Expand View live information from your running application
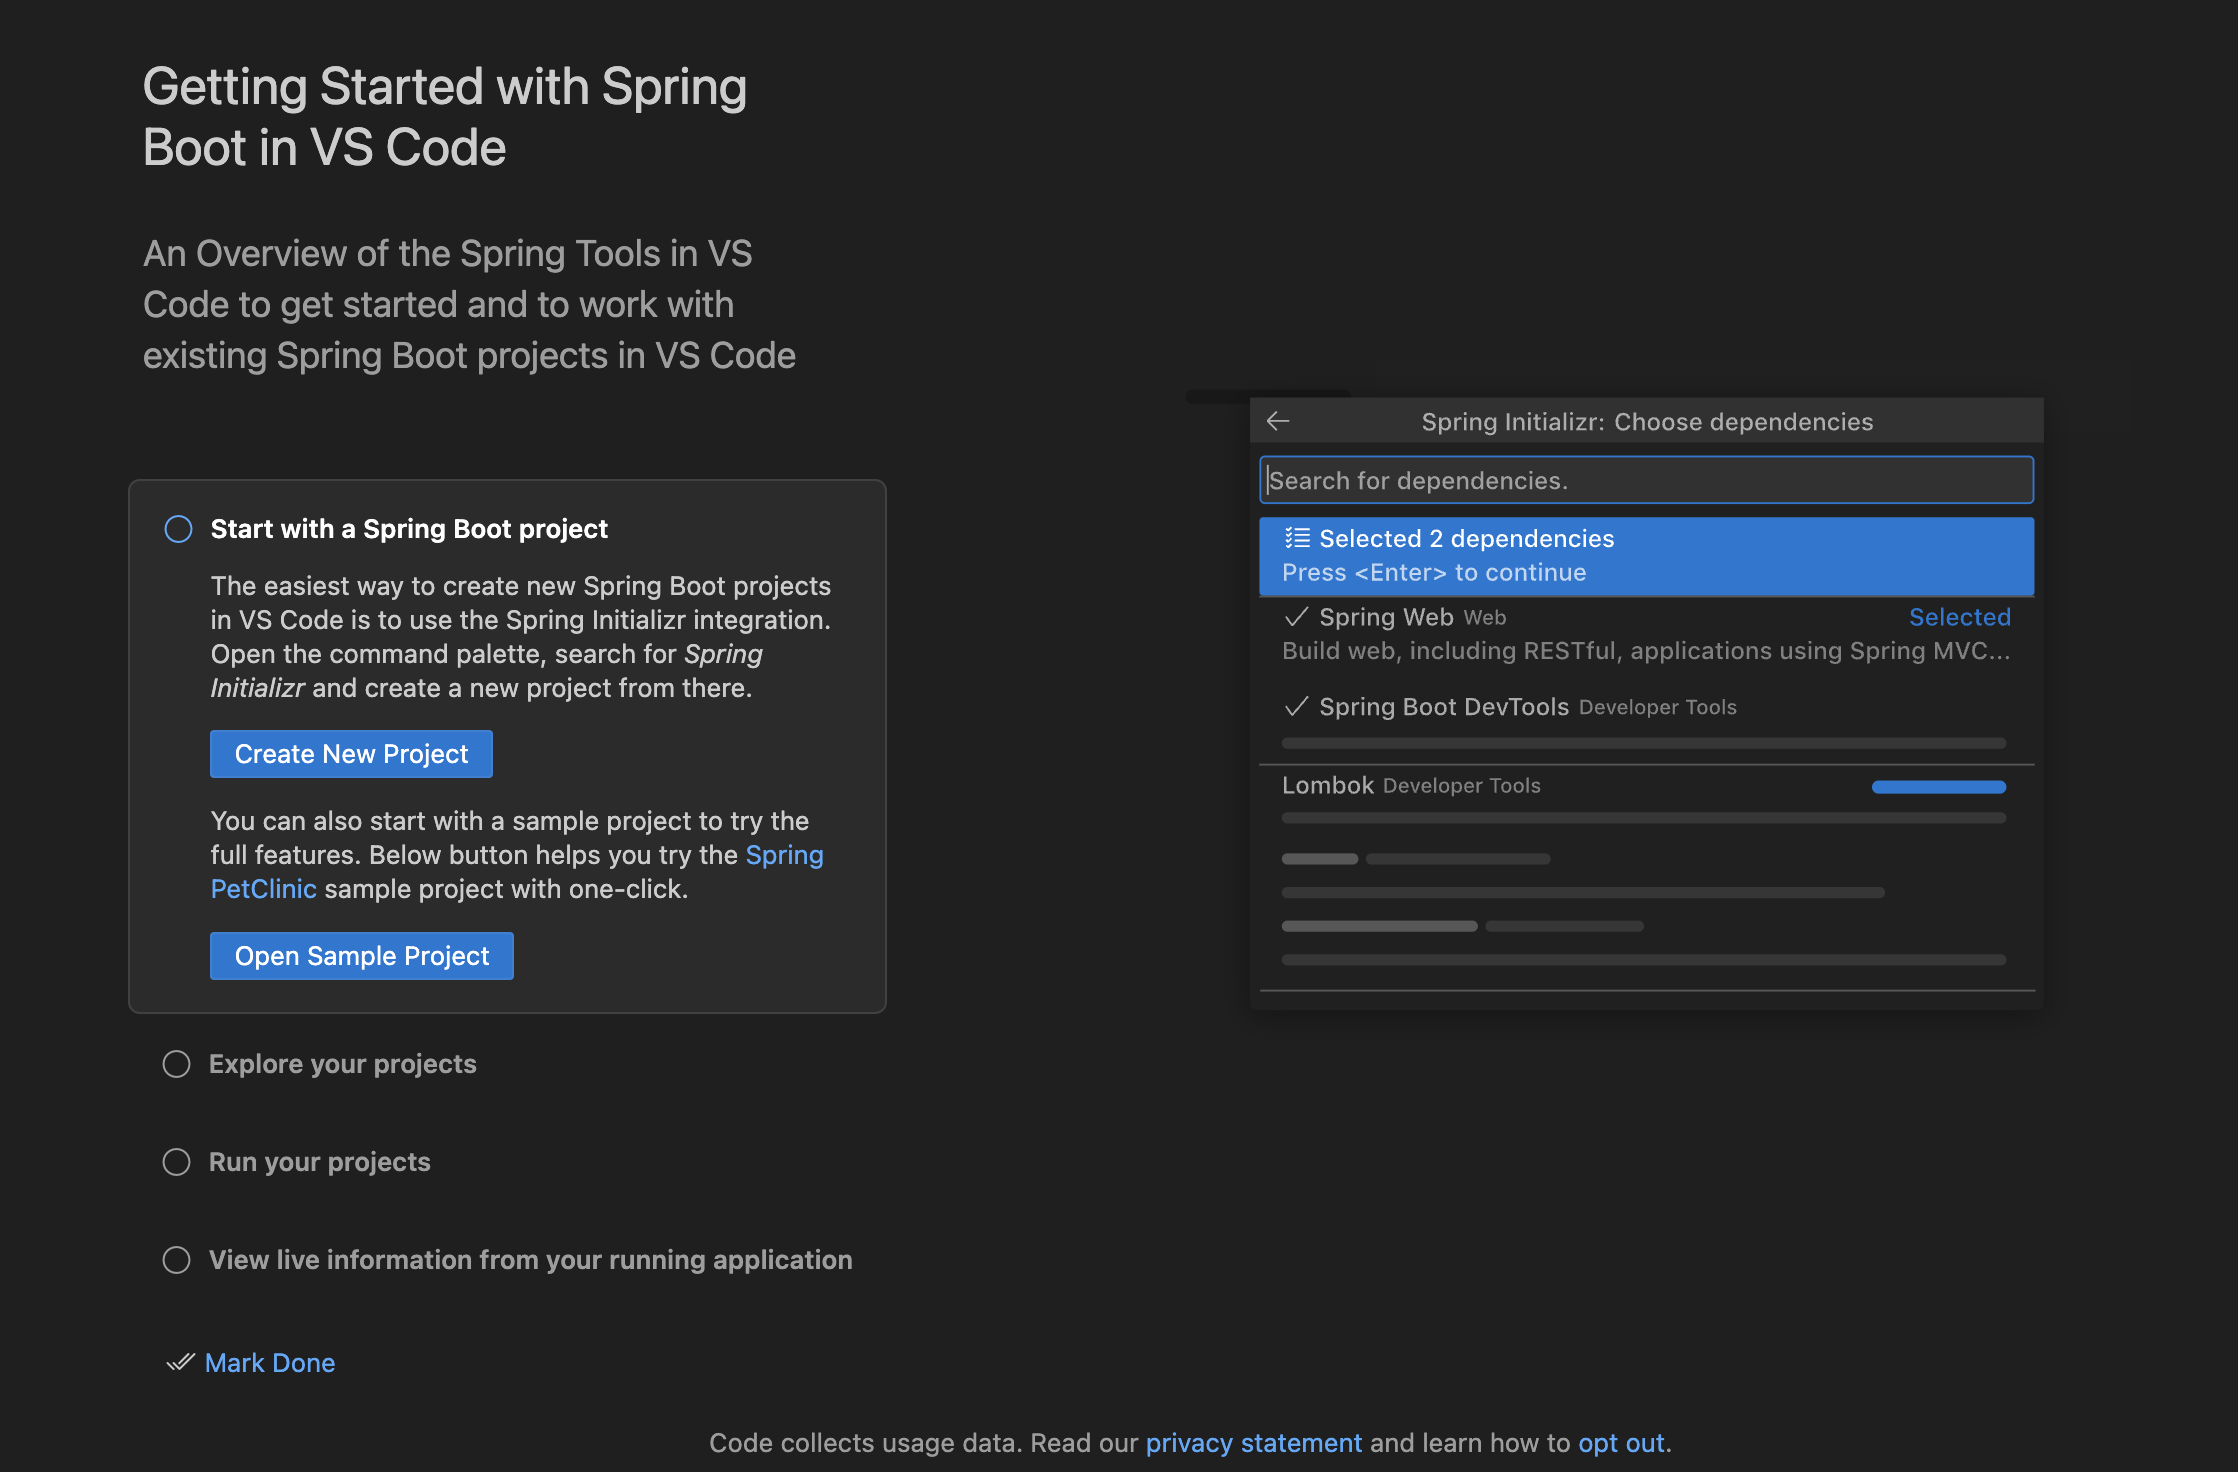 click(530, 1260)
